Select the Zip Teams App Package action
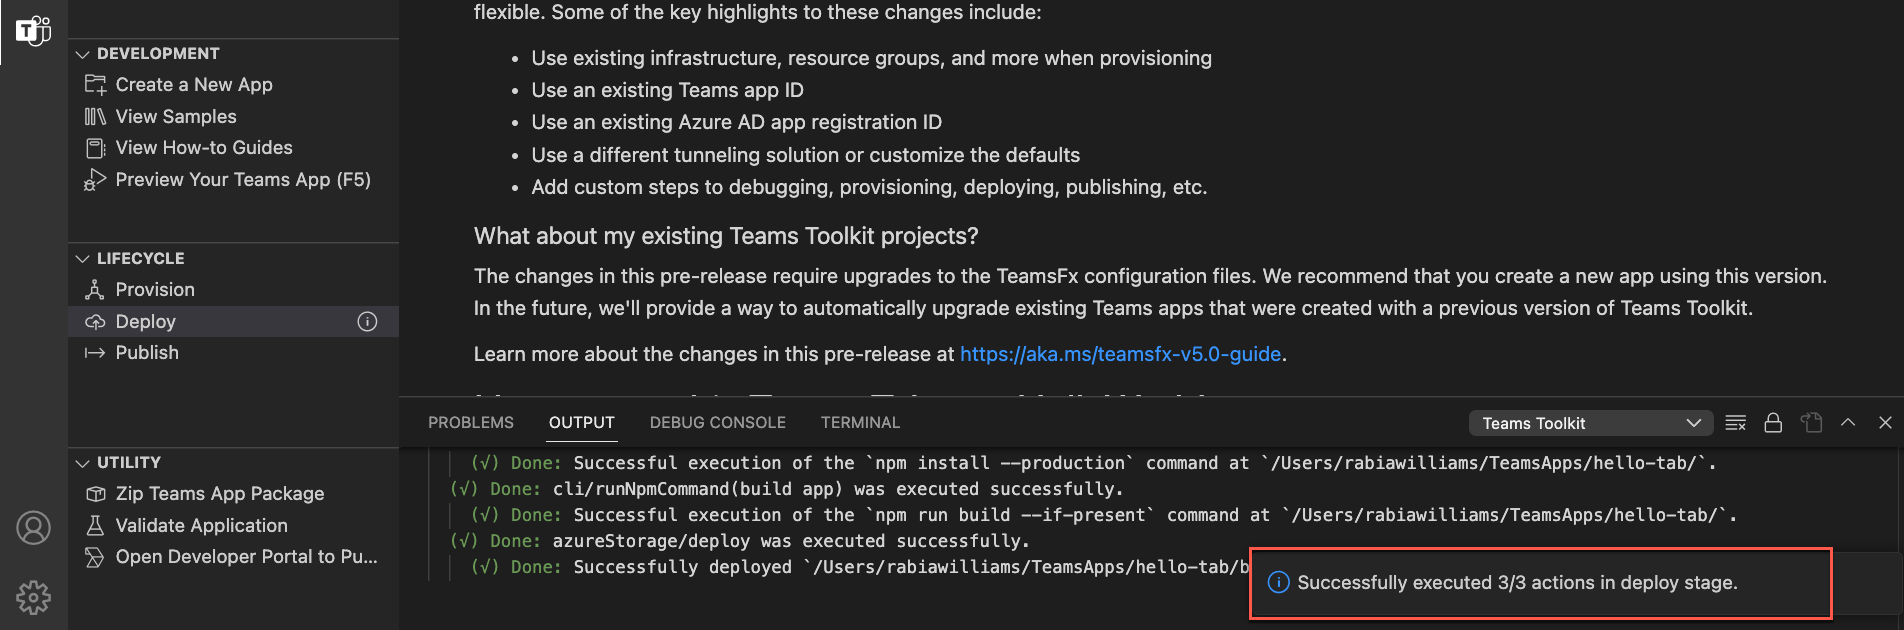 coord(219,492)
